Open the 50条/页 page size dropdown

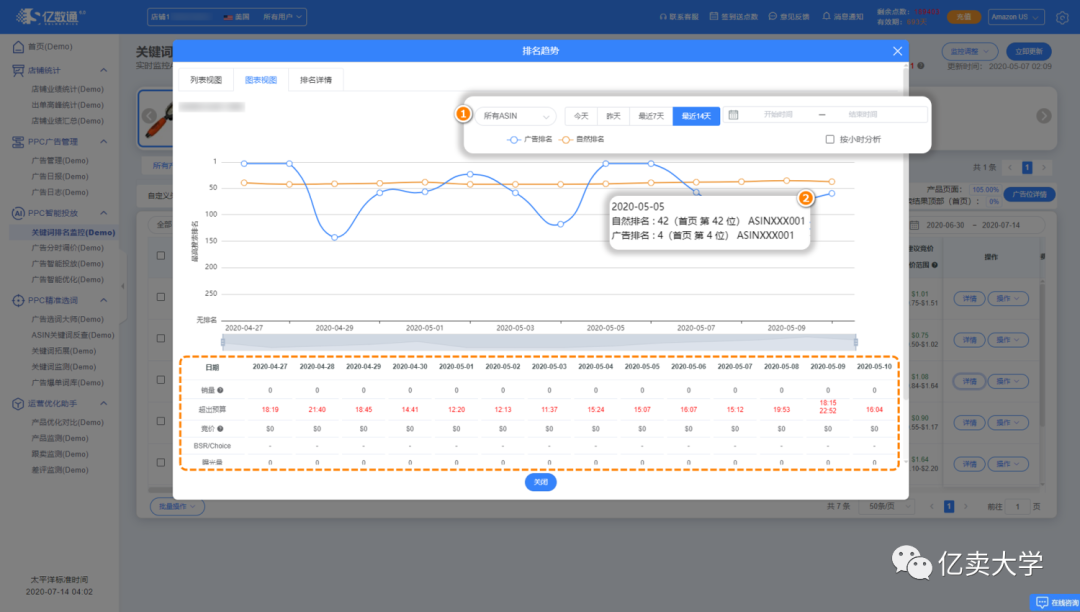(x=886, y=507)
